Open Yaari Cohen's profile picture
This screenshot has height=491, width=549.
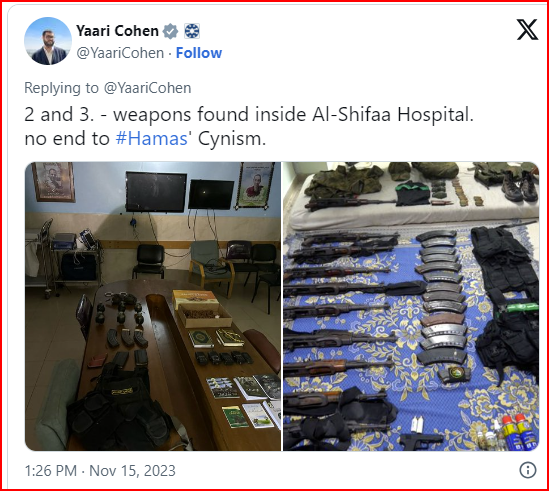tap(48, 41)
